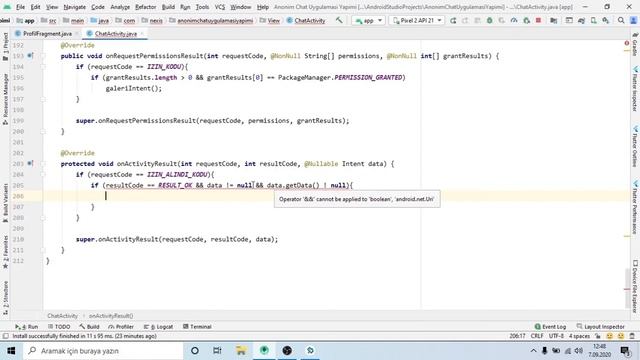Image resolution: width=640 pixels, height=360 pixels.
Task: Click the ChatActivity breadcrumb below the editor
Action: click(62, 316)
